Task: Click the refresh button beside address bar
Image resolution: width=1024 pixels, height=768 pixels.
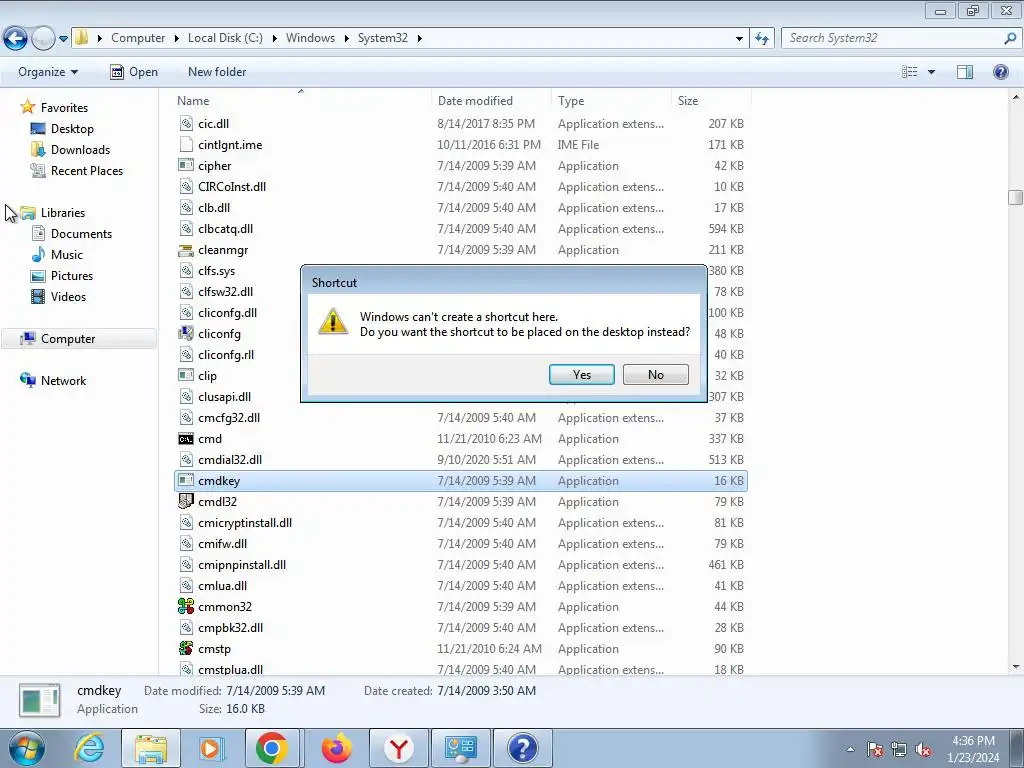Action: [x=761, y=38]
